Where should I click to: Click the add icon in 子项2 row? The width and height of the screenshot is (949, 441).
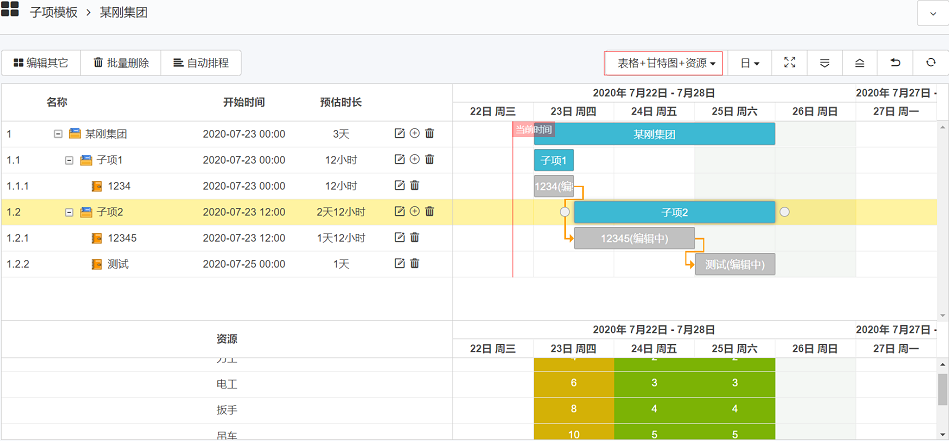click(x=415, y=211)
